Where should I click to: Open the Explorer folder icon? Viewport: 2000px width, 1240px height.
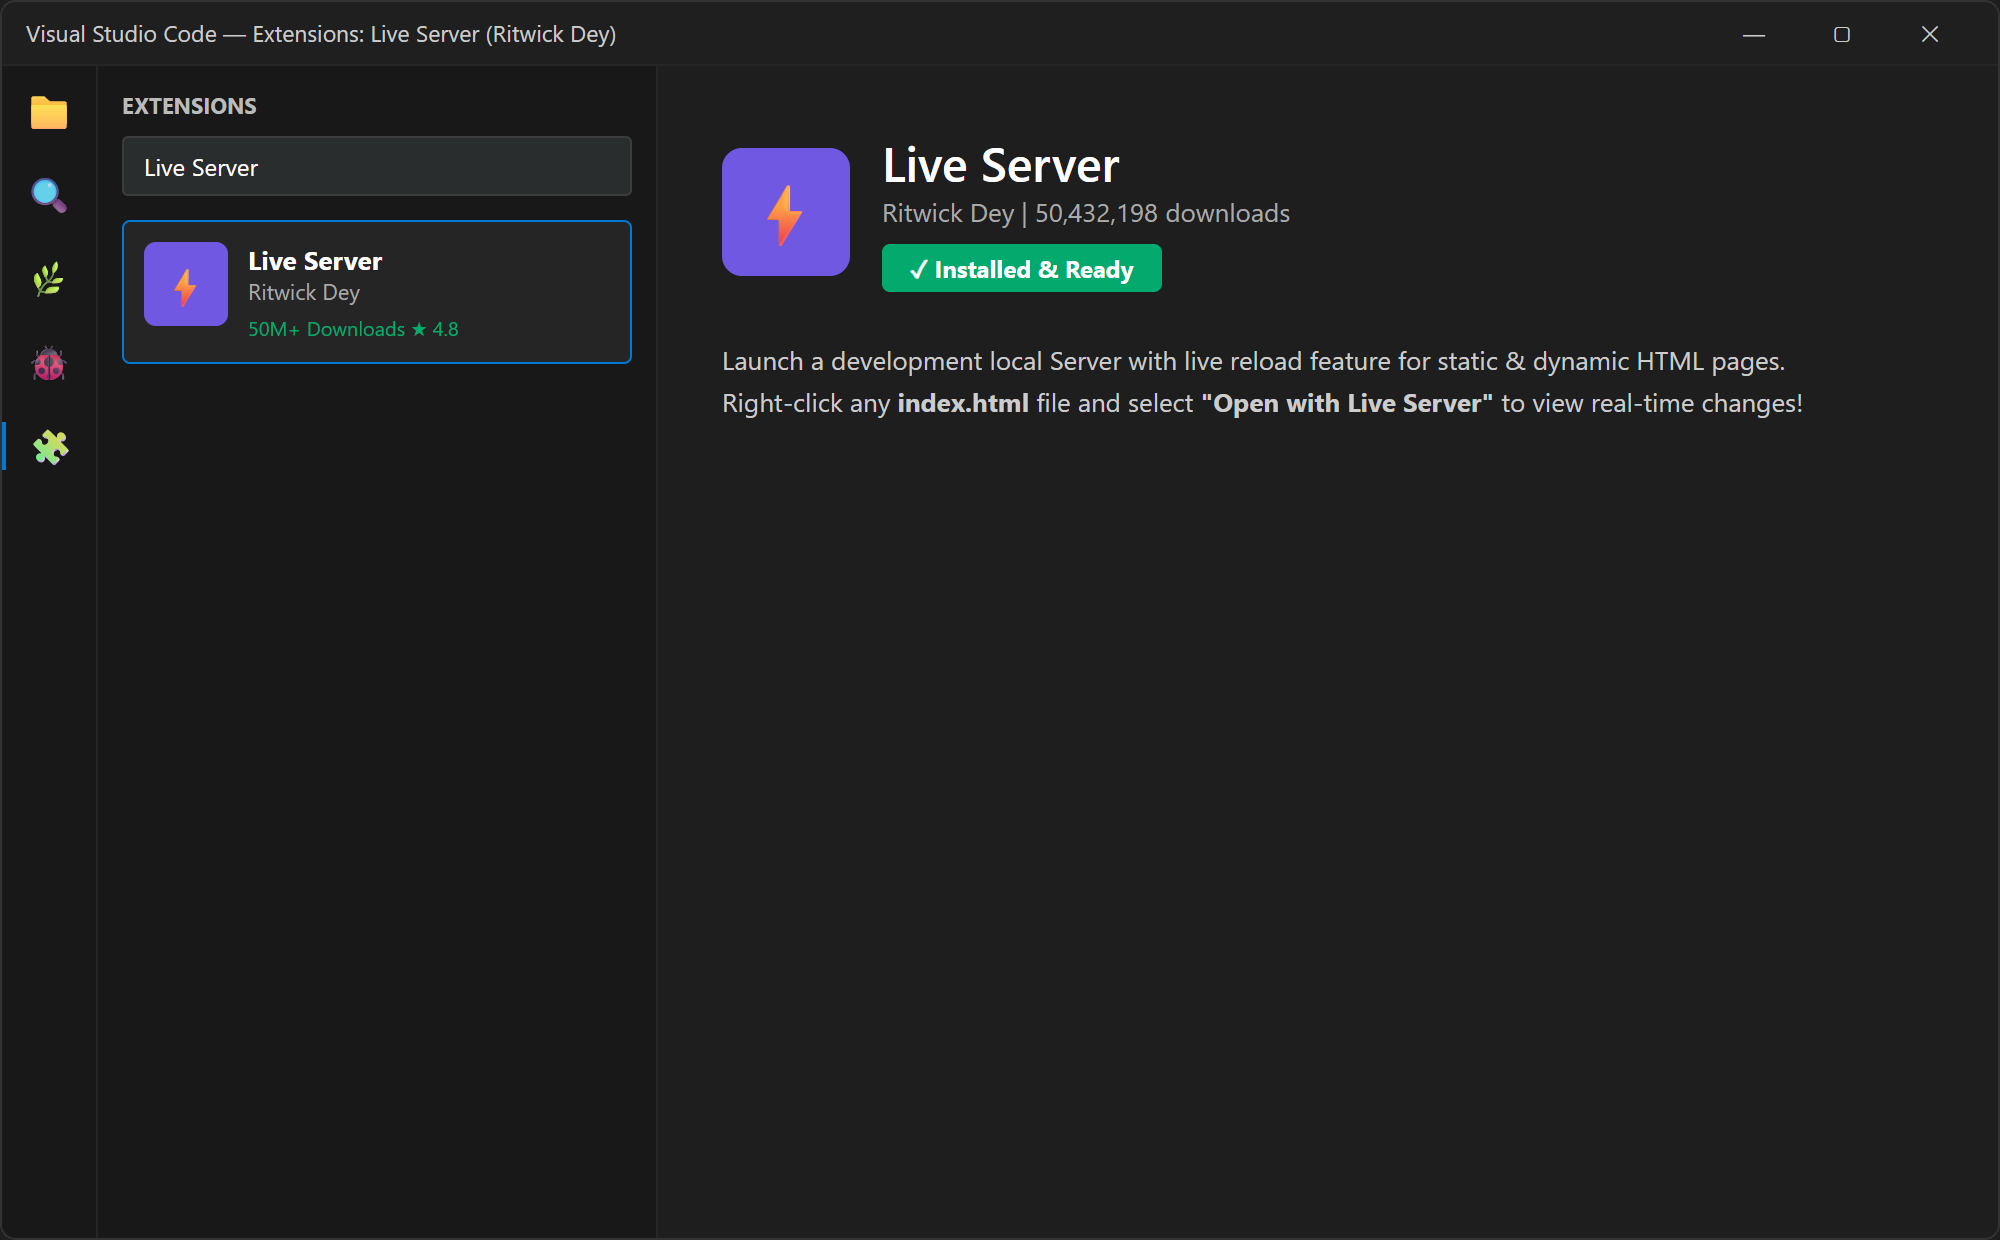pos(49,112)
